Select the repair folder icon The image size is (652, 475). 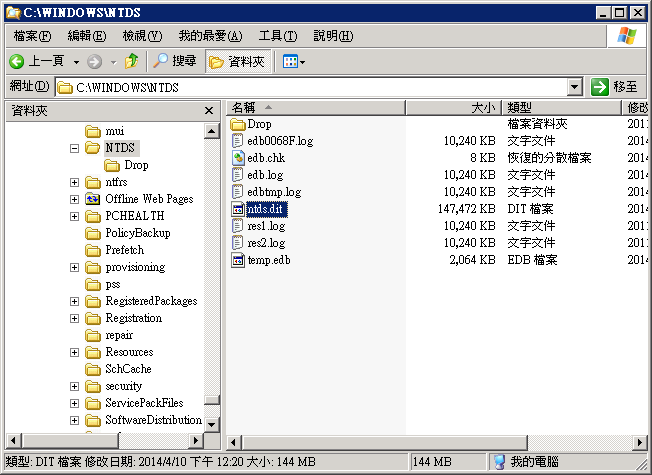(x=93, y=335)
